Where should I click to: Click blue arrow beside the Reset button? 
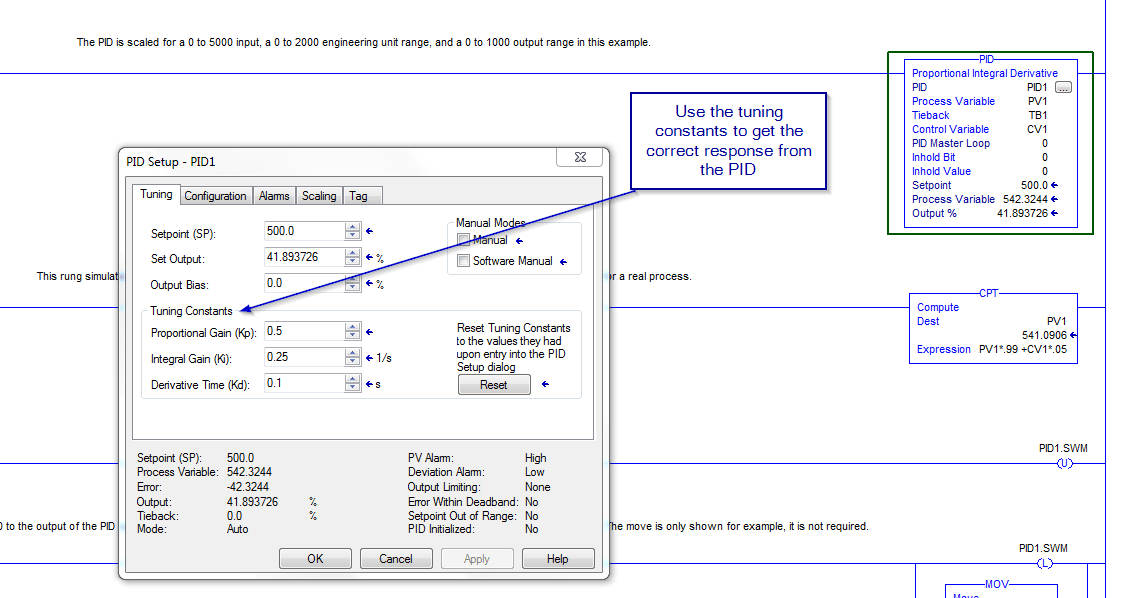pyautogui.click(x=545, y=384)
